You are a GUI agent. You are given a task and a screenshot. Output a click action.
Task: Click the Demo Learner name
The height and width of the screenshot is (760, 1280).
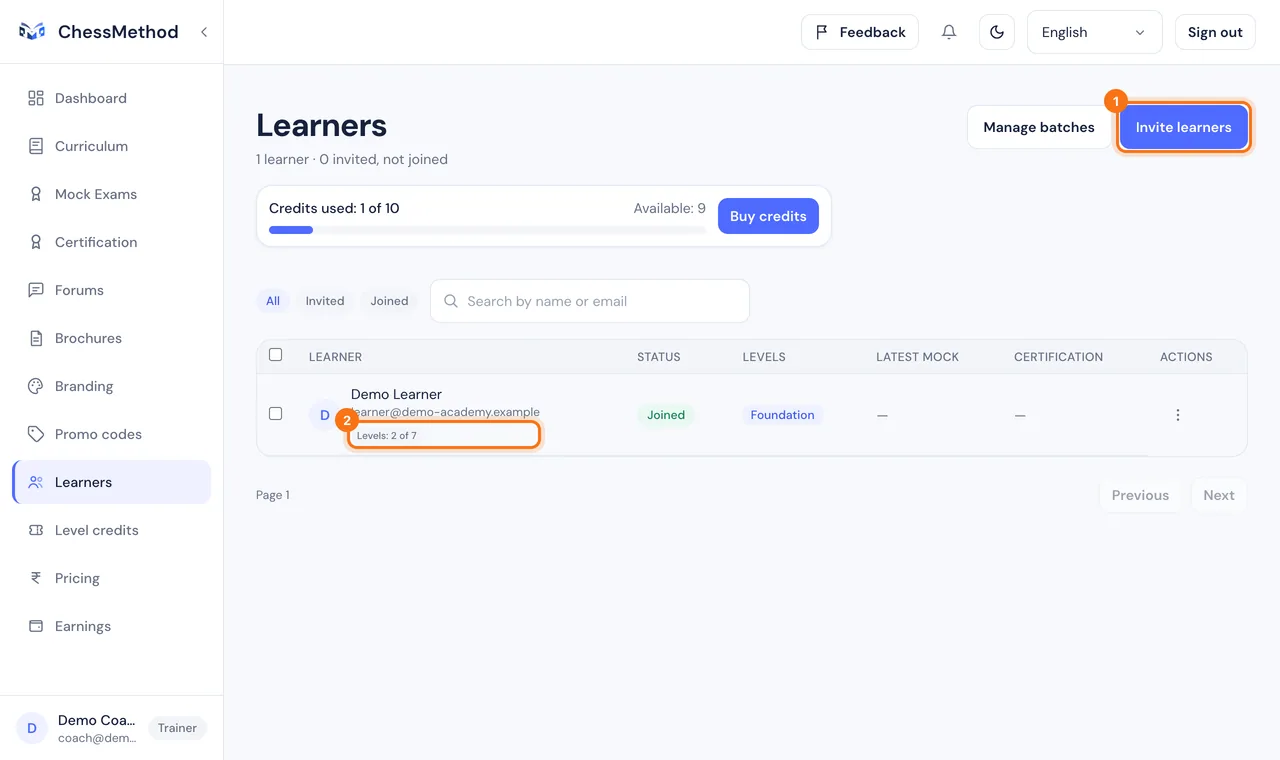click(x=396, y=394)
